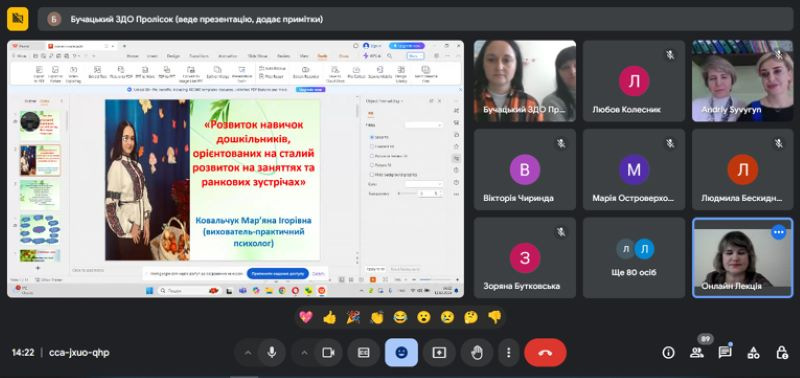Mute the microphone in call controls
The image size is (800, 378).
pyautogui.click(x=272, y=352)
